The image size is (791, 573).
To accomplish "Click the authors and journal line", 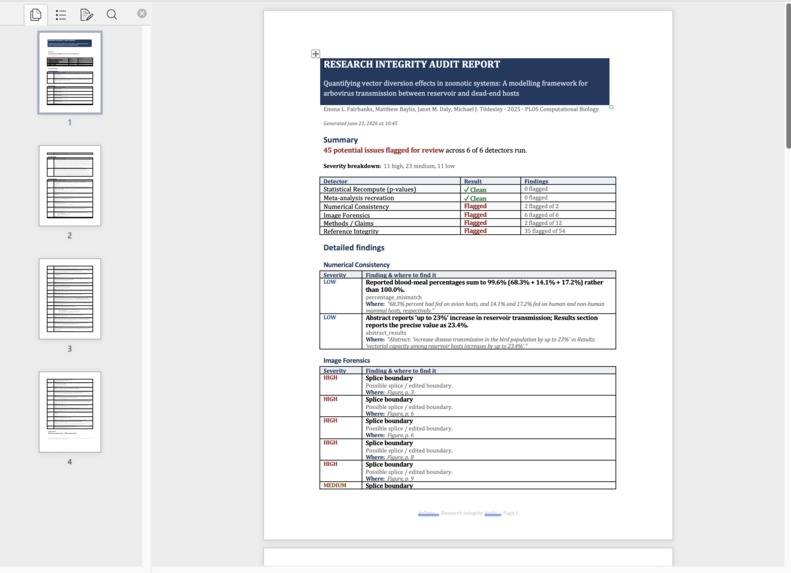I will [461, 109].
